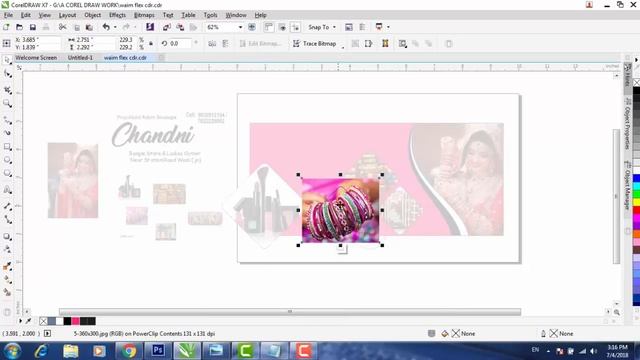Expand the Trace Bitmap dropdown arrow

click(343, 48)
